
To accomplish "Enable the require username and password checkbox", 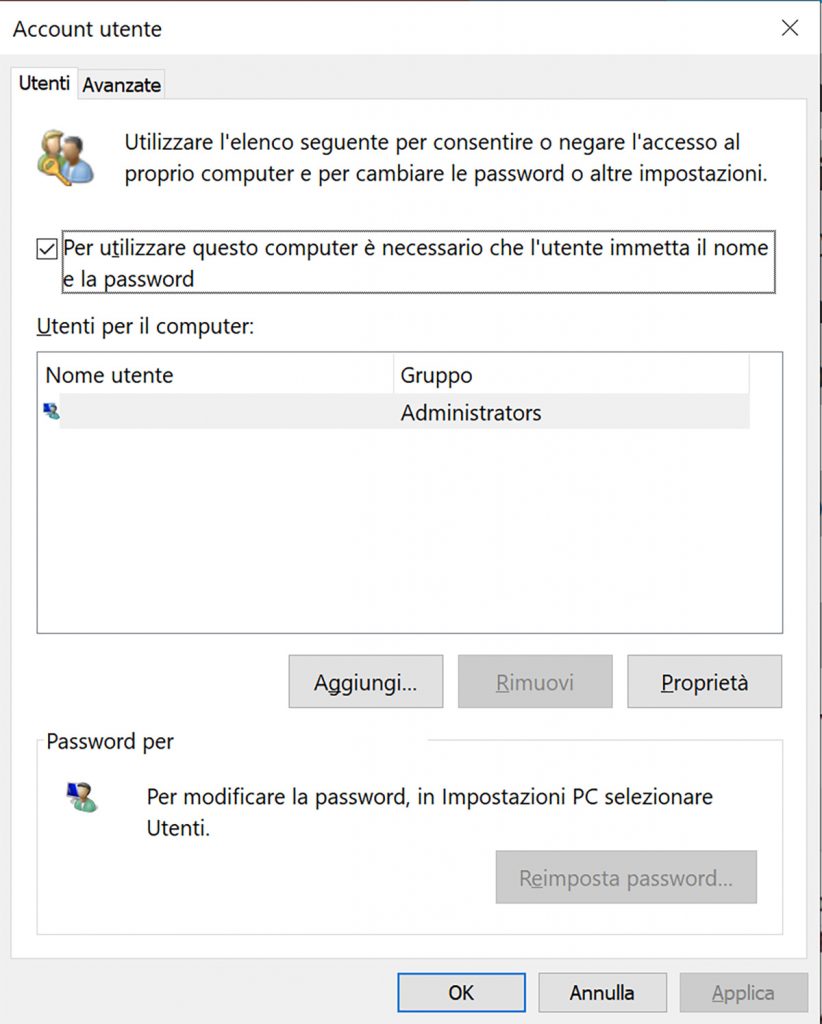I will click(x=46, y=247).
